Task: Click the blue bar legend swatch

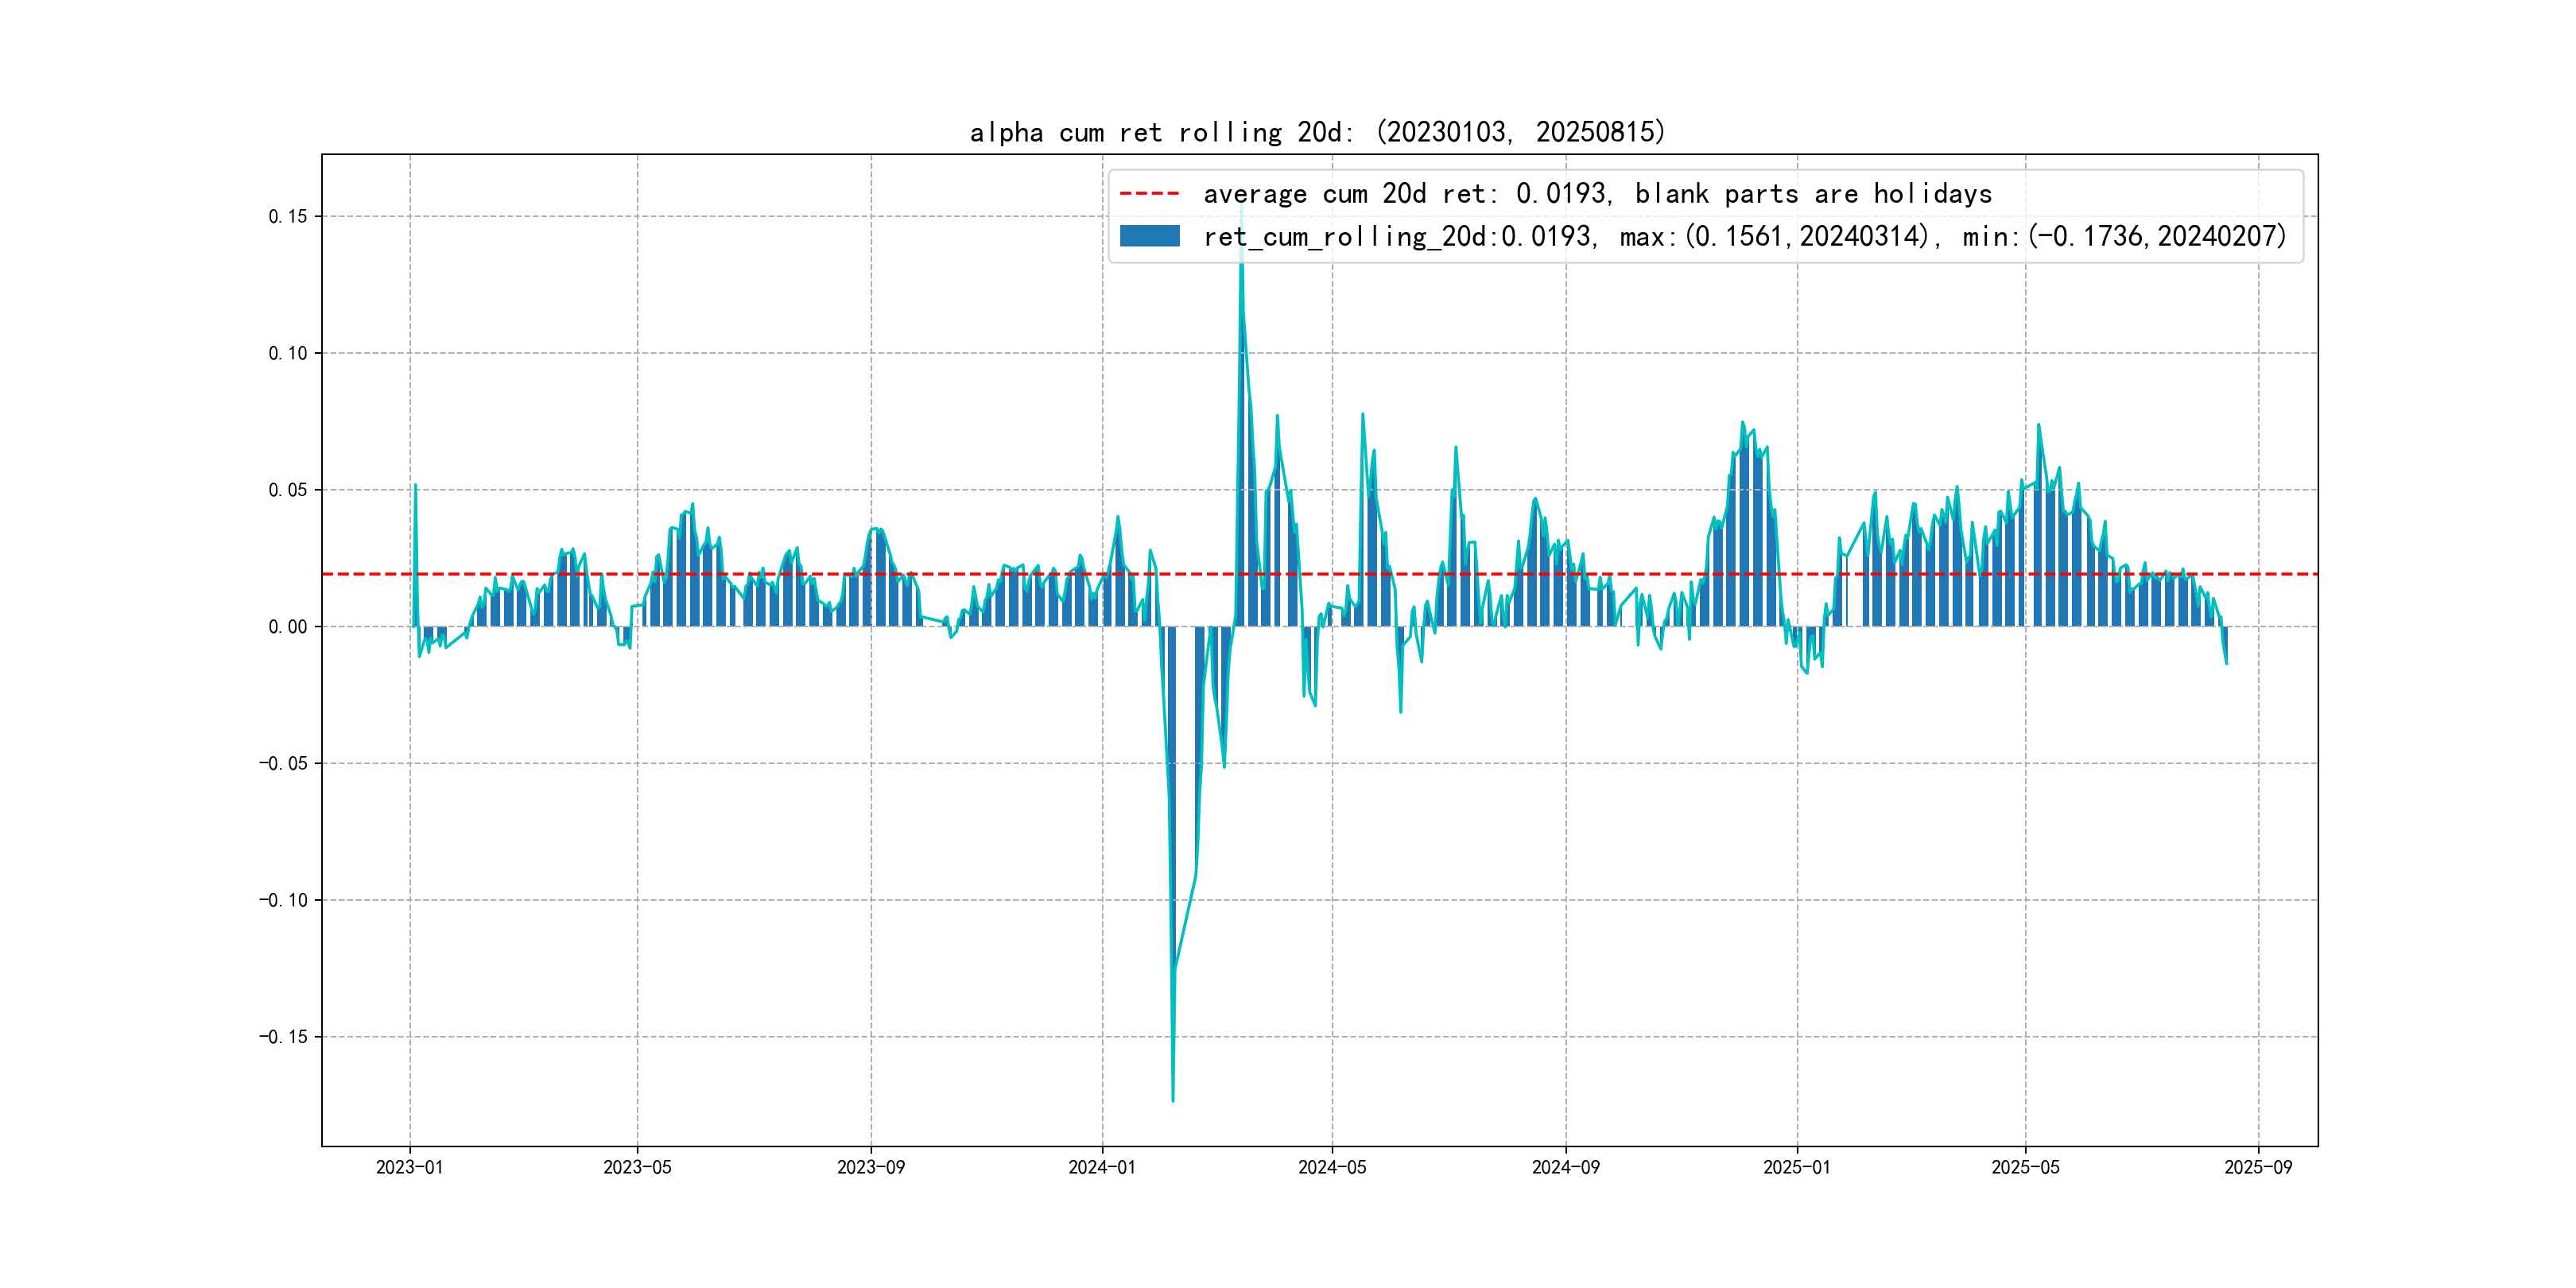Action: coord(1149,236)
